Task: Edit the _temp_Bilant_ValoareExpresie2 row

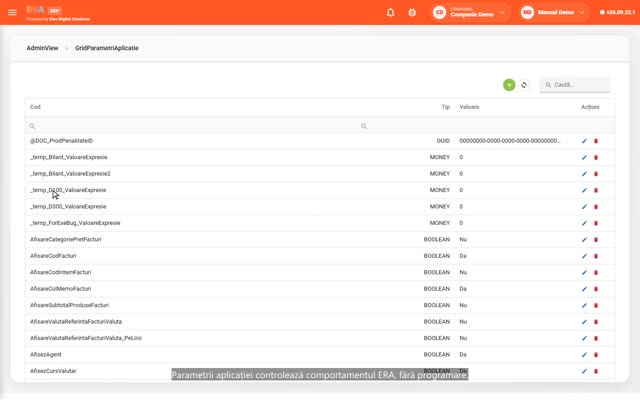Action: [x=584, y=174]
